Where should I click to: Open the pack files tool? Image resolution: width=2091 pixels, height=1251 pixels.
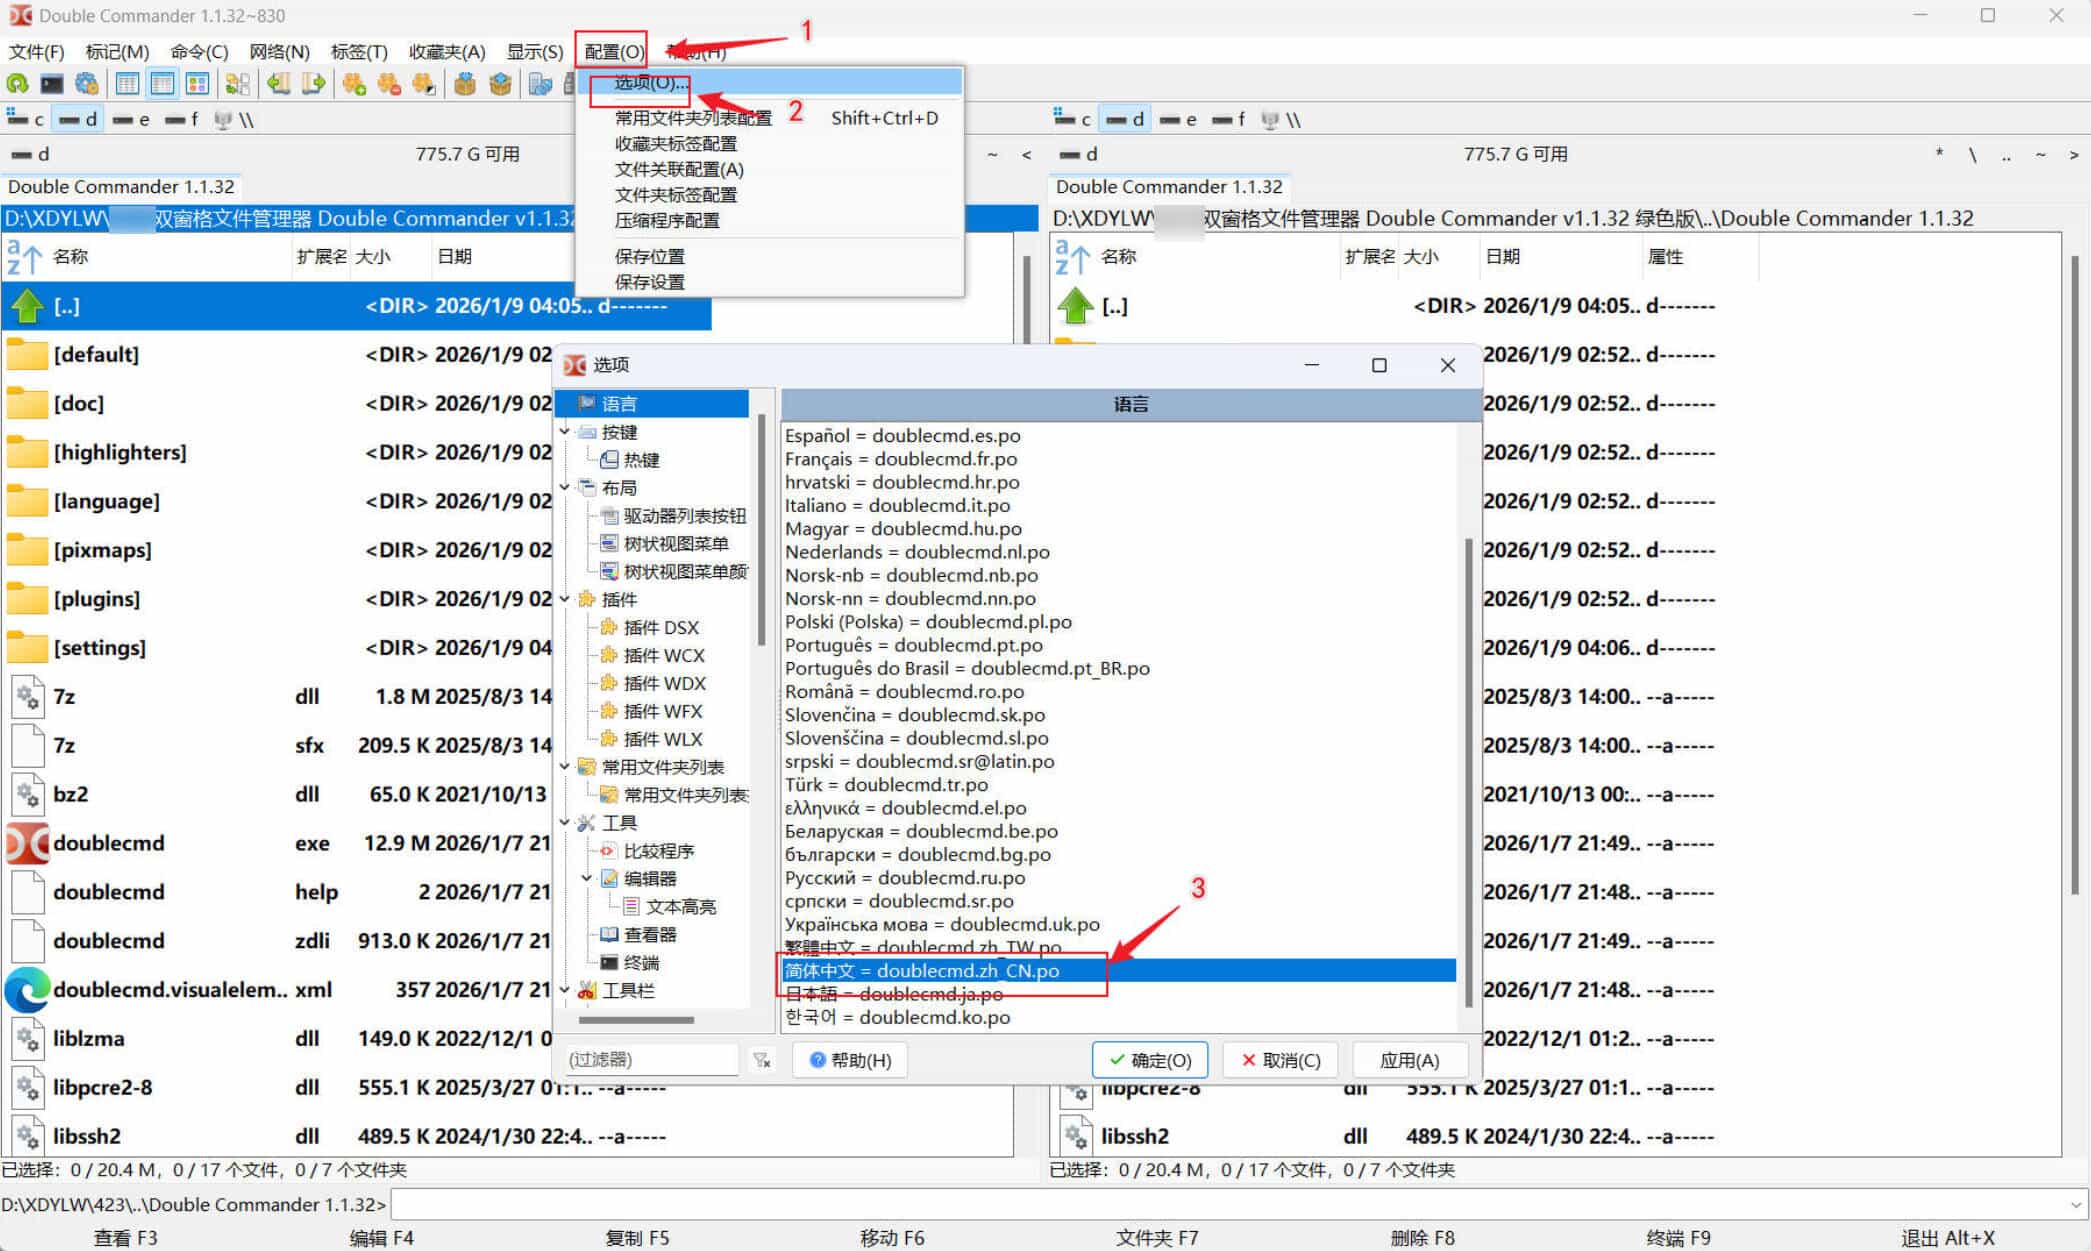[466, 84]
